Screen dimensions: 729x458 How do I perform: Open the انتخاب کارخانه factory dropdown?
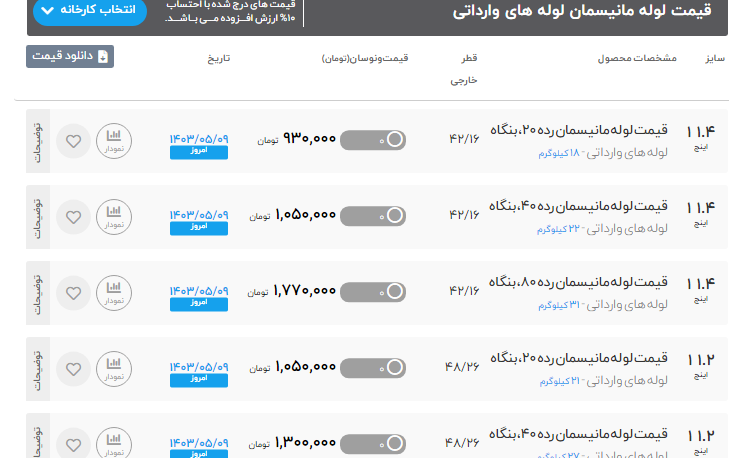[90, 10]
